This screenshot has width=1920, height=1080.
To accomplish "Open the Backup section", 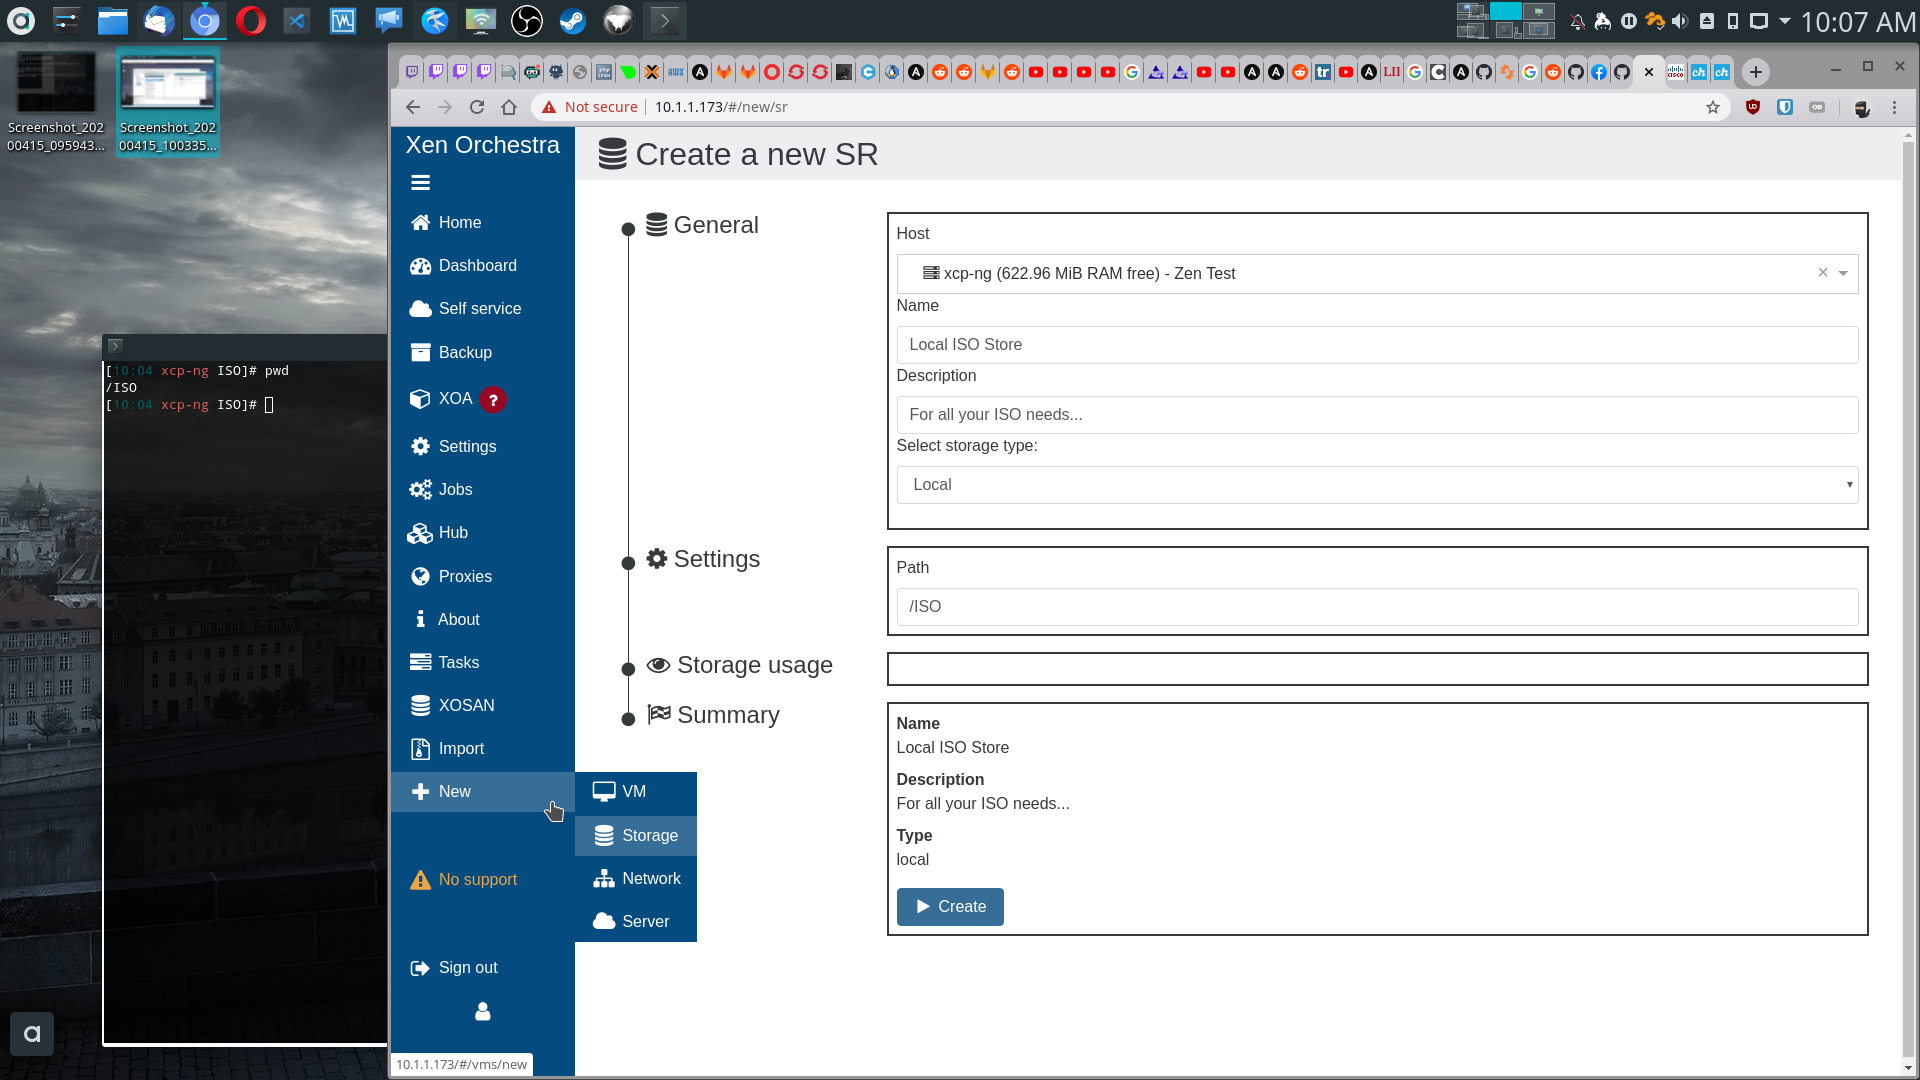I will [x=483, y=352].
